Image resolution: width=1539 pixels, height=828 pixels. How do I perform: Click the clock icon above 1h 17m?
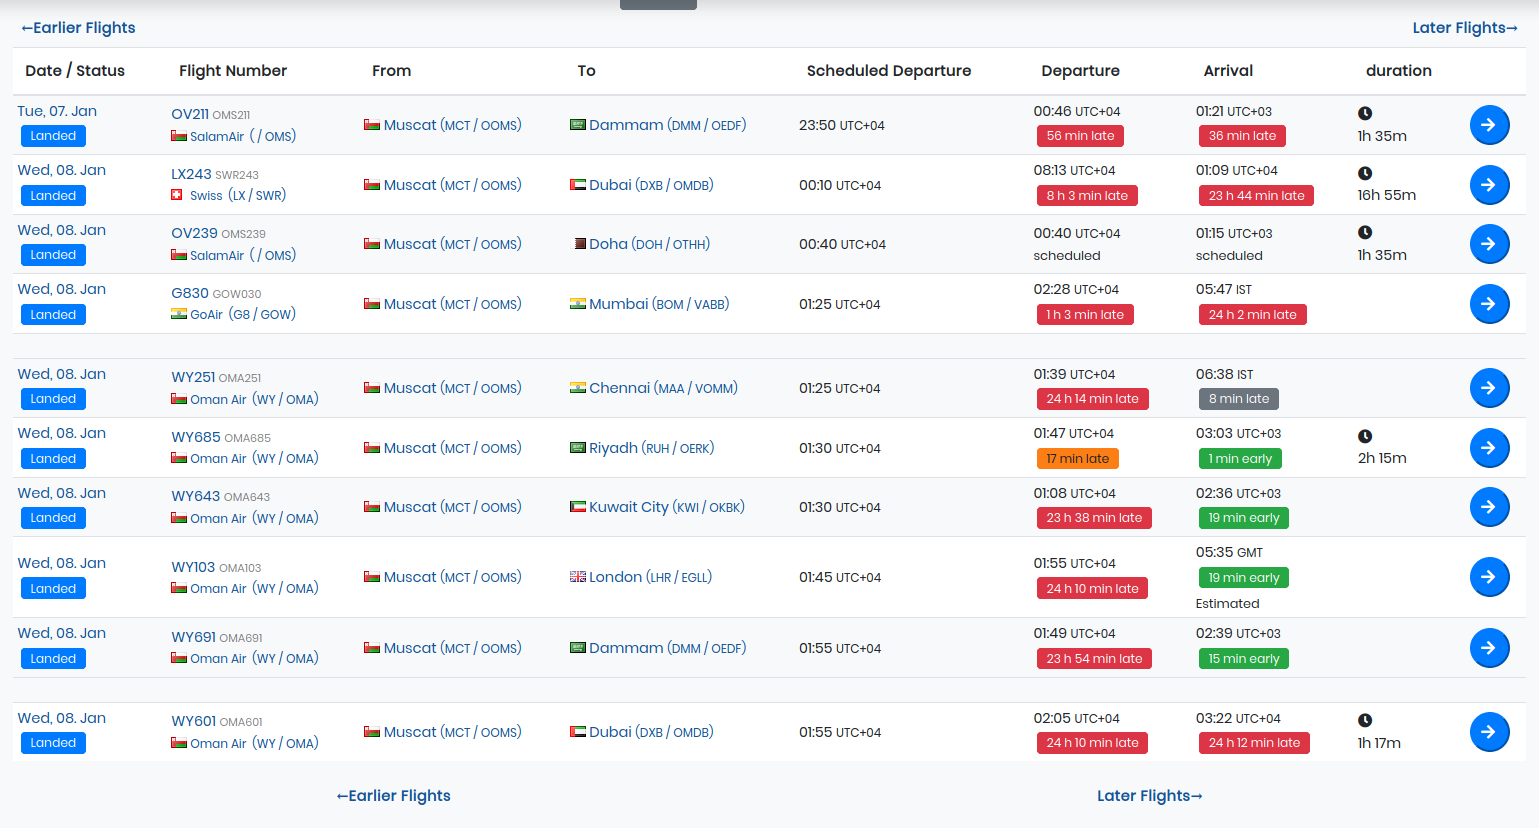coord(1365,720)
